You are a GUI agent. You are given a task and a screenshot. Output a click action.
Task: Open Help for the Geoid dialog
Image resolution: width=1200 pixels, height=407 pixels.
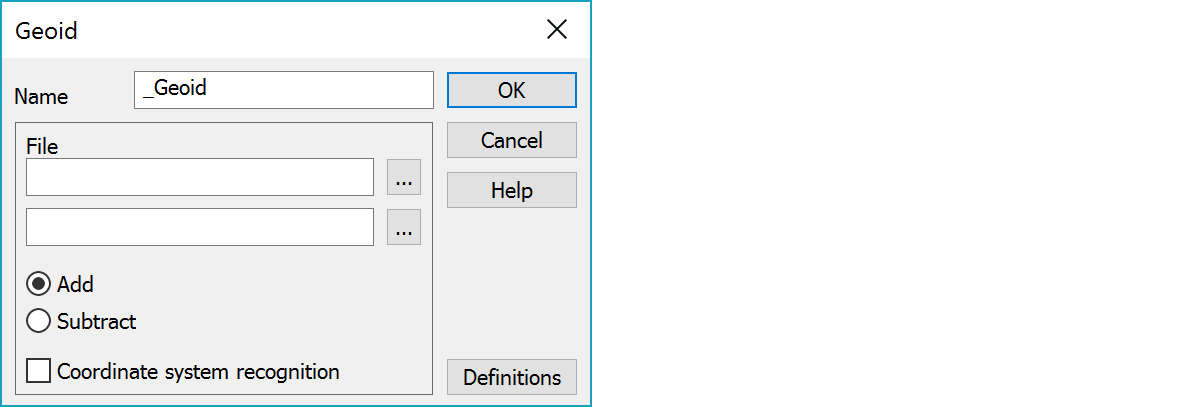[x=511, y=190]
